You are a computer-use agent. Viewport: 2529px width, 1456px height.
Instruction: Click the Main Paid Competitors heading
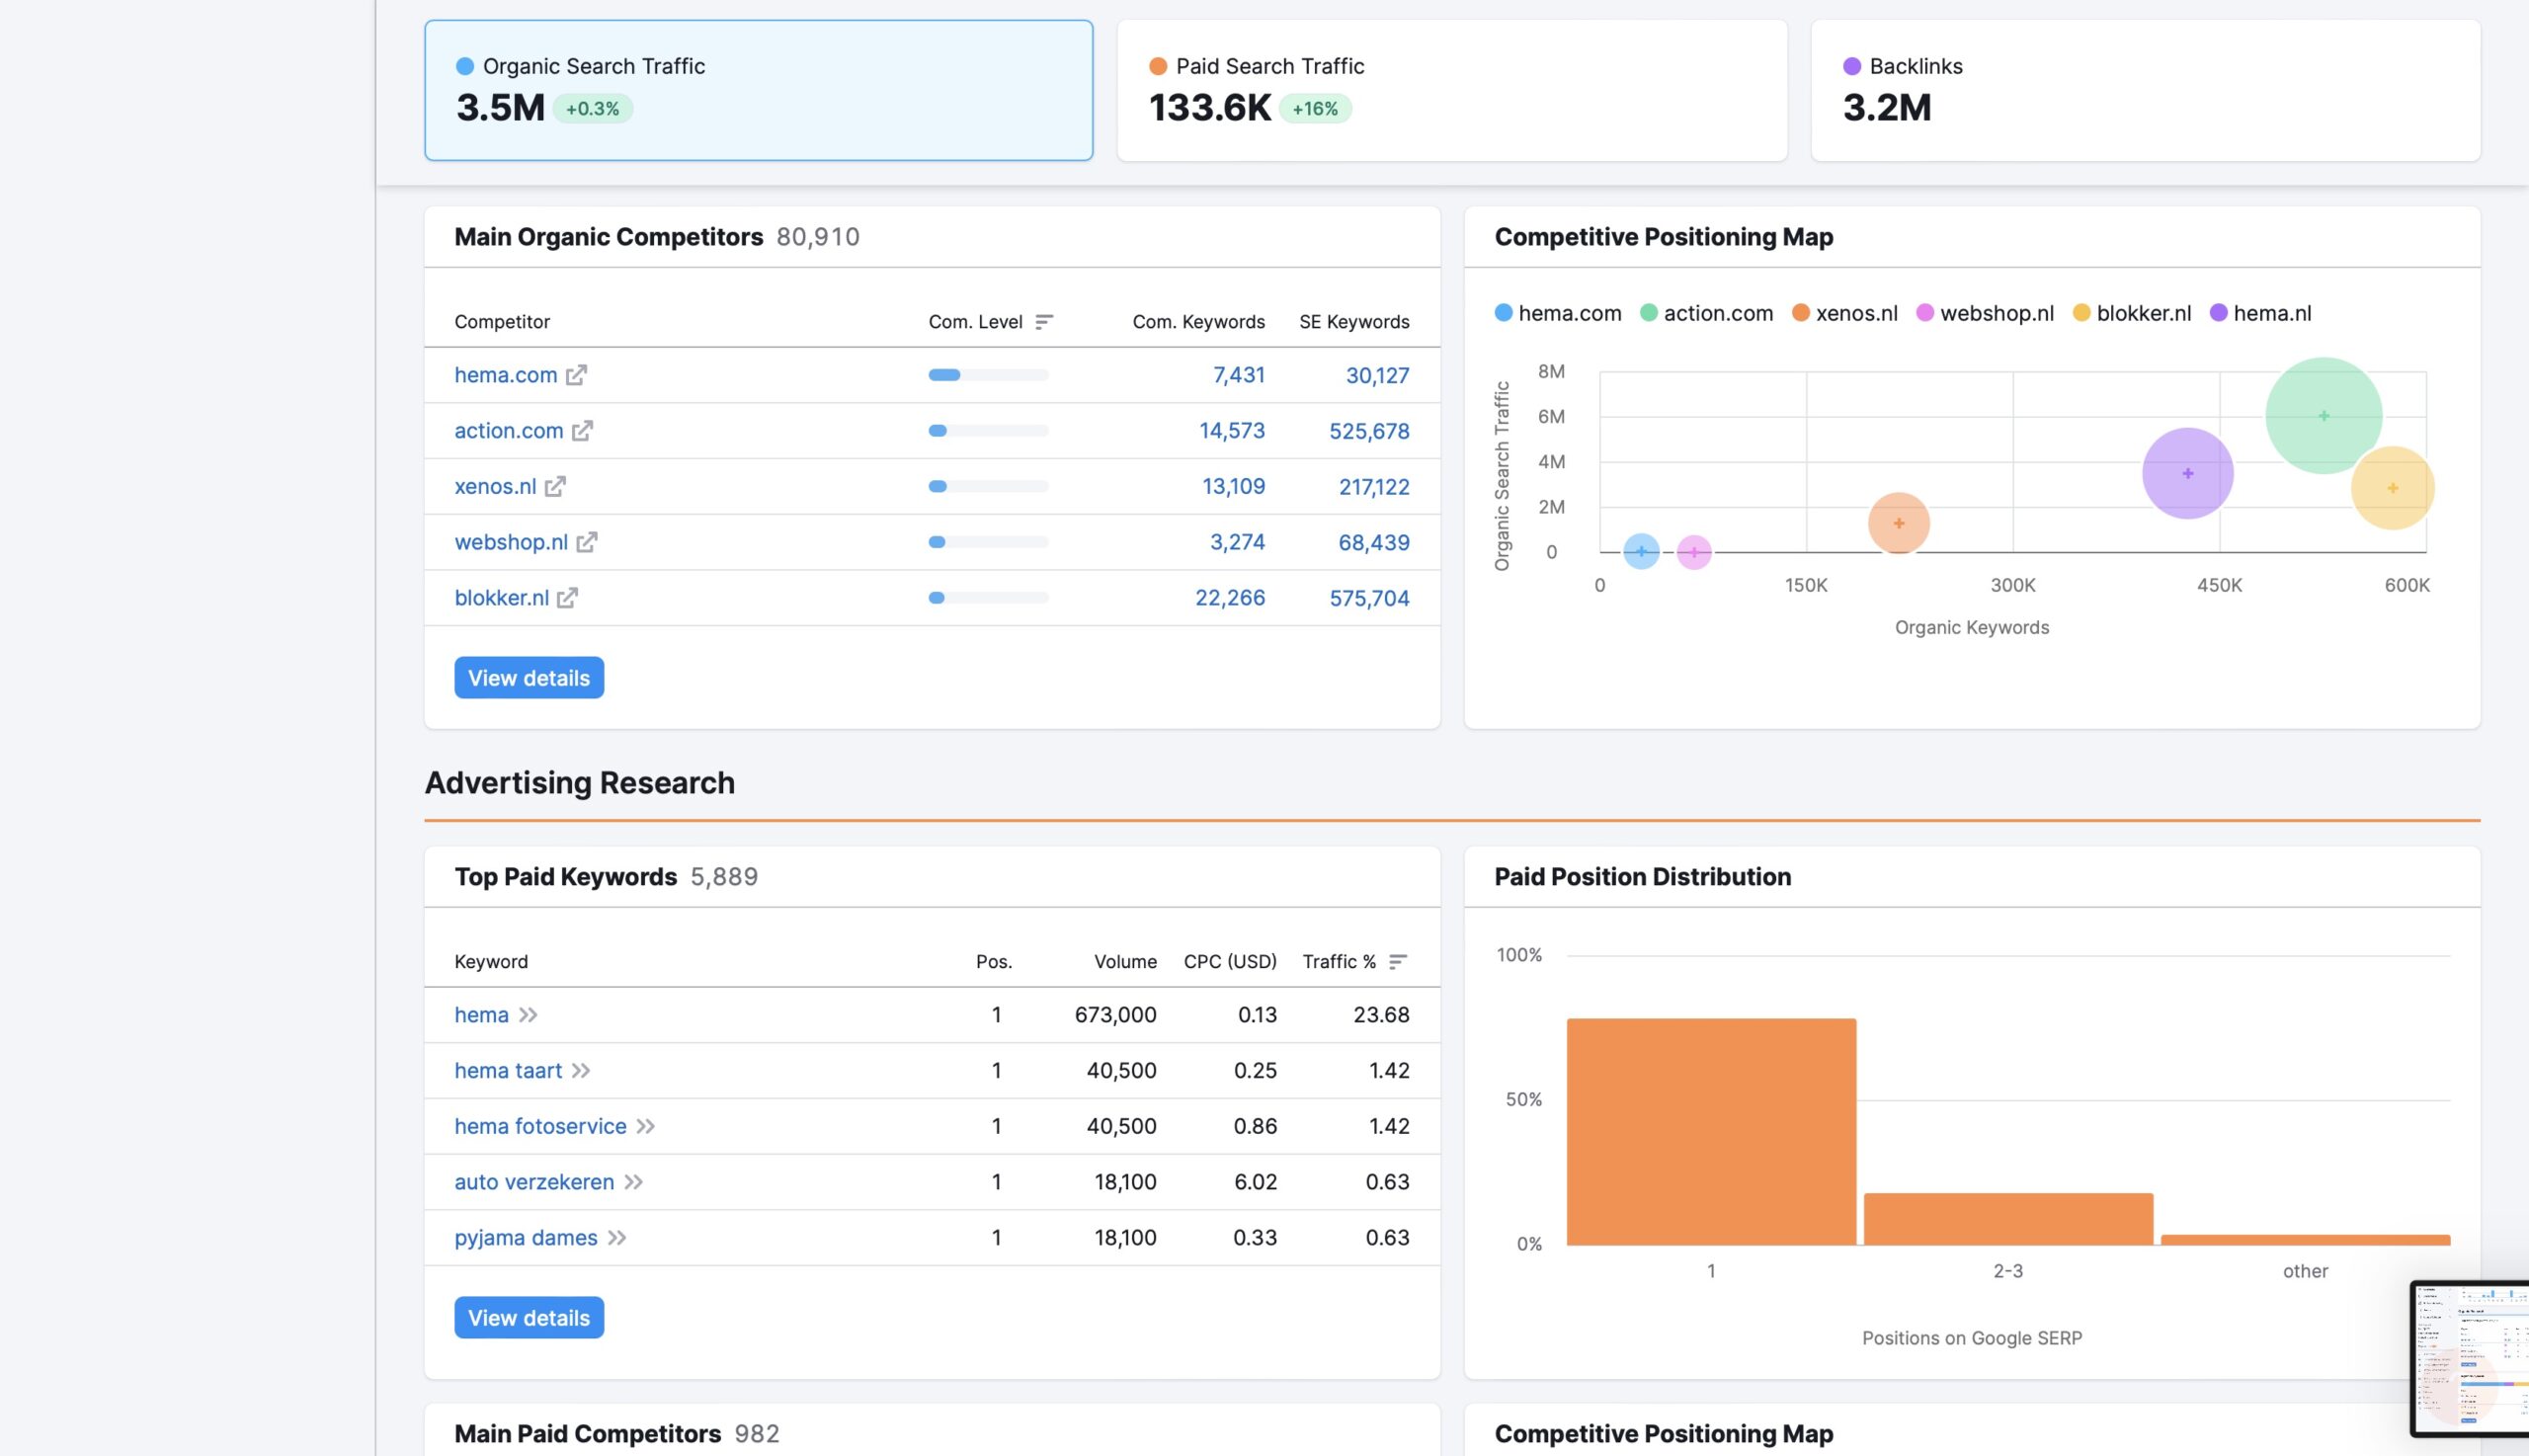pos(587,1433)
